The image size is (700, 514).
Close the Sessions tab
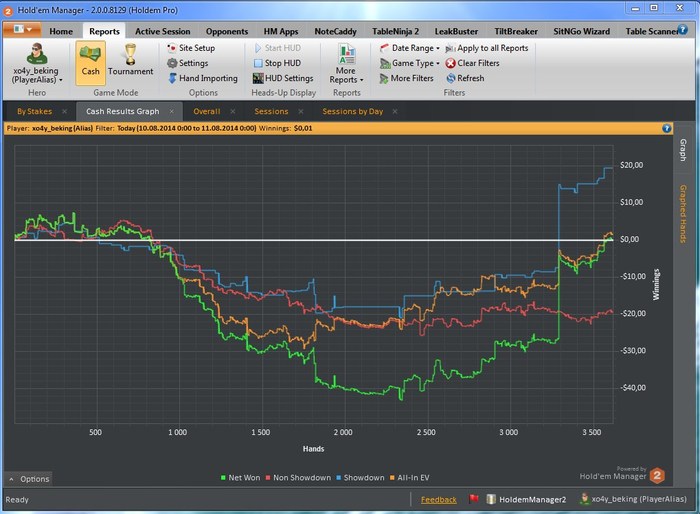coord(301,111)
